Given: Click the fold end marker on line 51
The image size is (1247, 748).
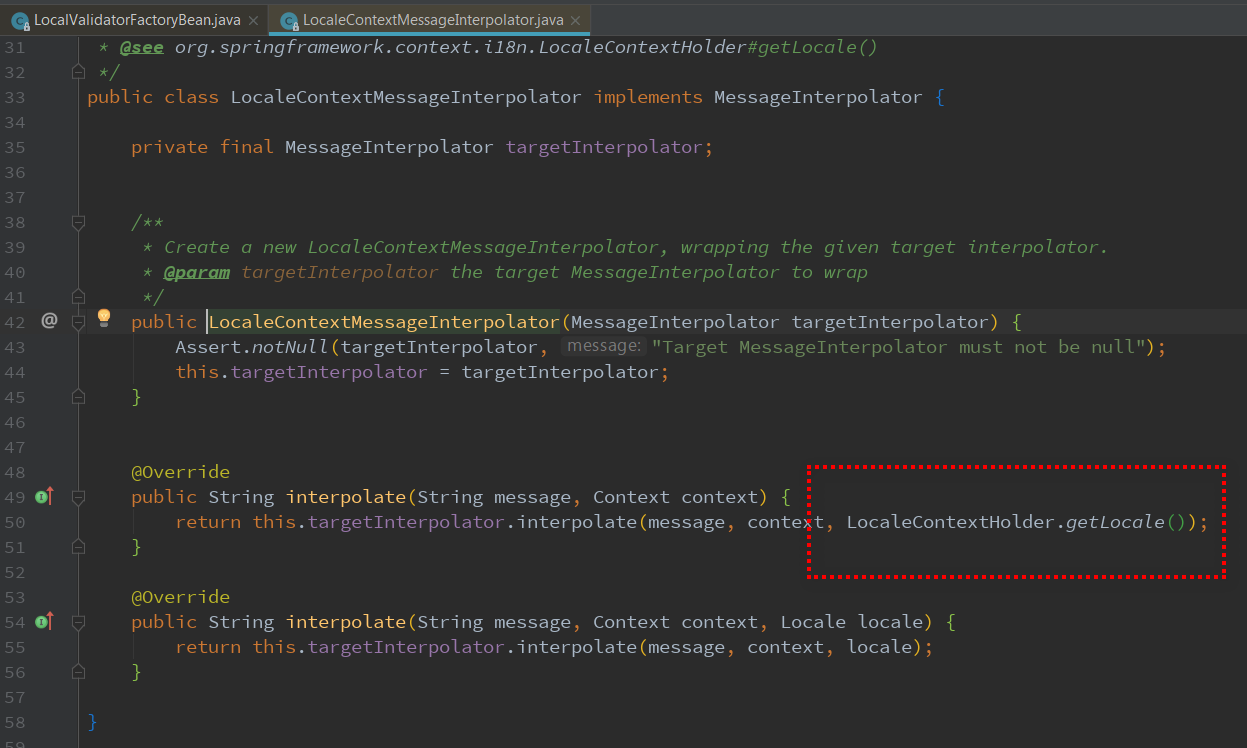Looking at the screenshot, I should coord(78,547).
